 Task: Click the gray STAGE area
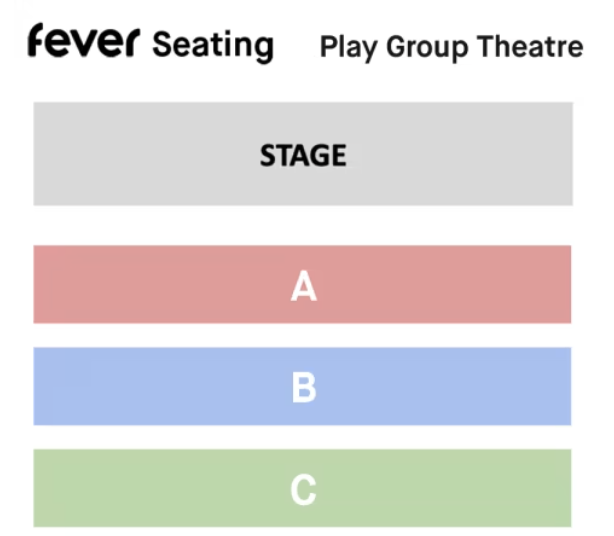302,154
